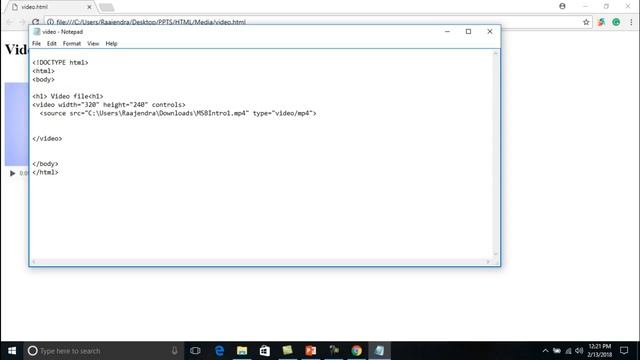Click the 'Type here to search' box

[x=102, y=351]
